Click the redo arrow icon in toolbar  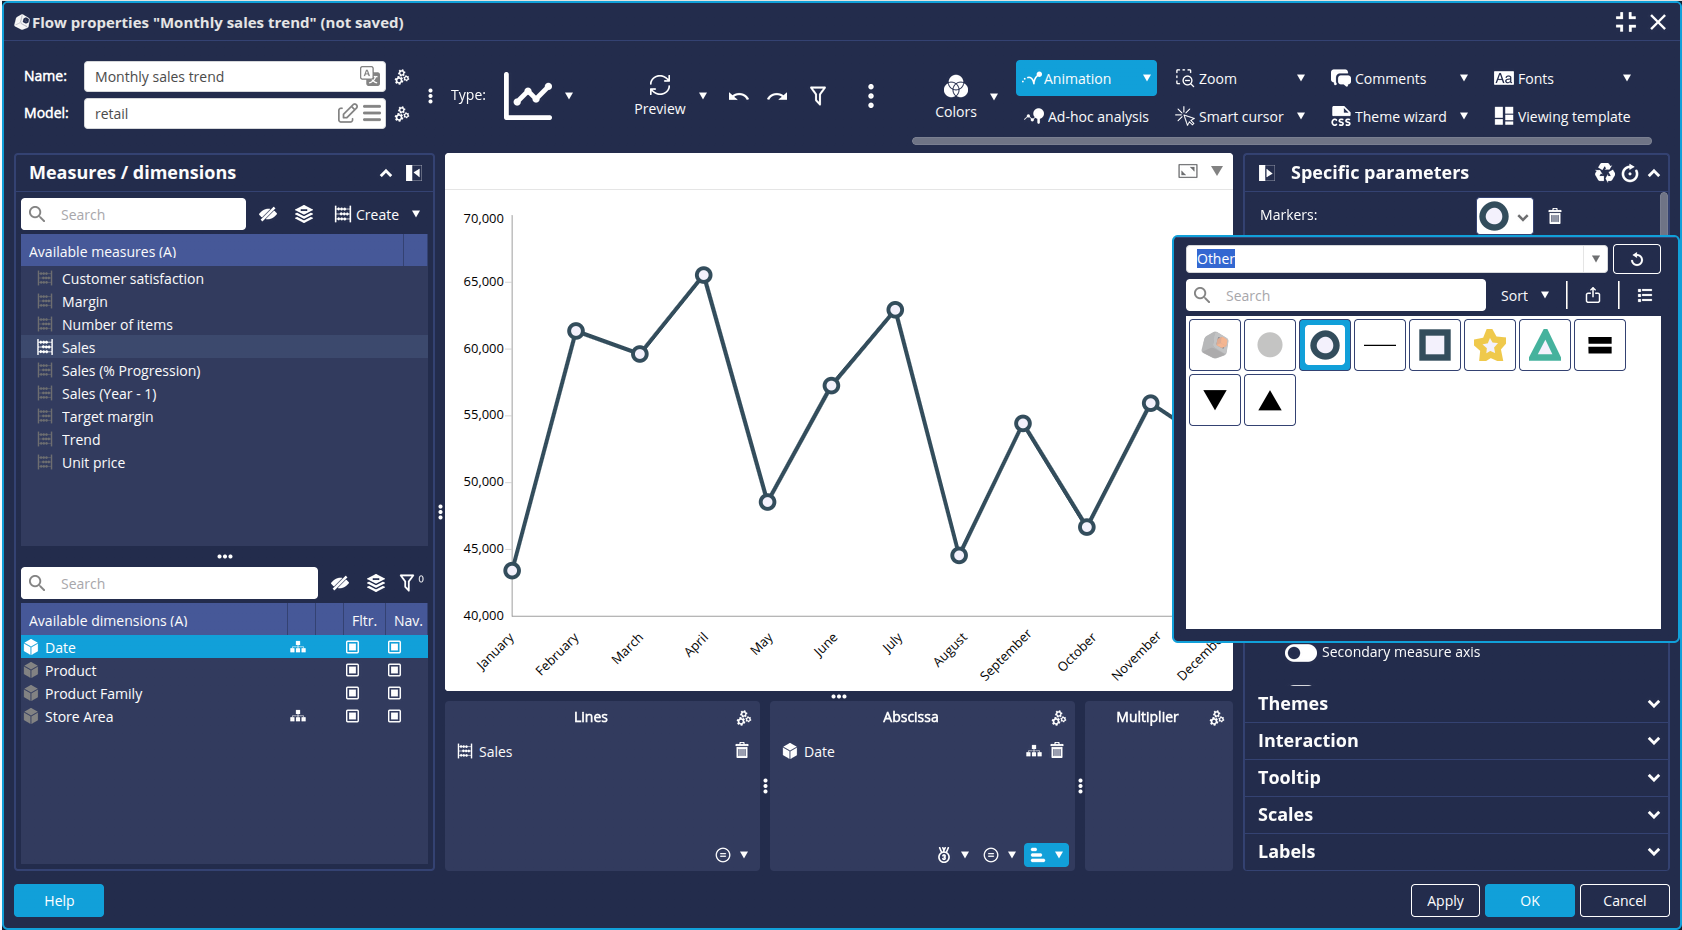click(777, 96)
